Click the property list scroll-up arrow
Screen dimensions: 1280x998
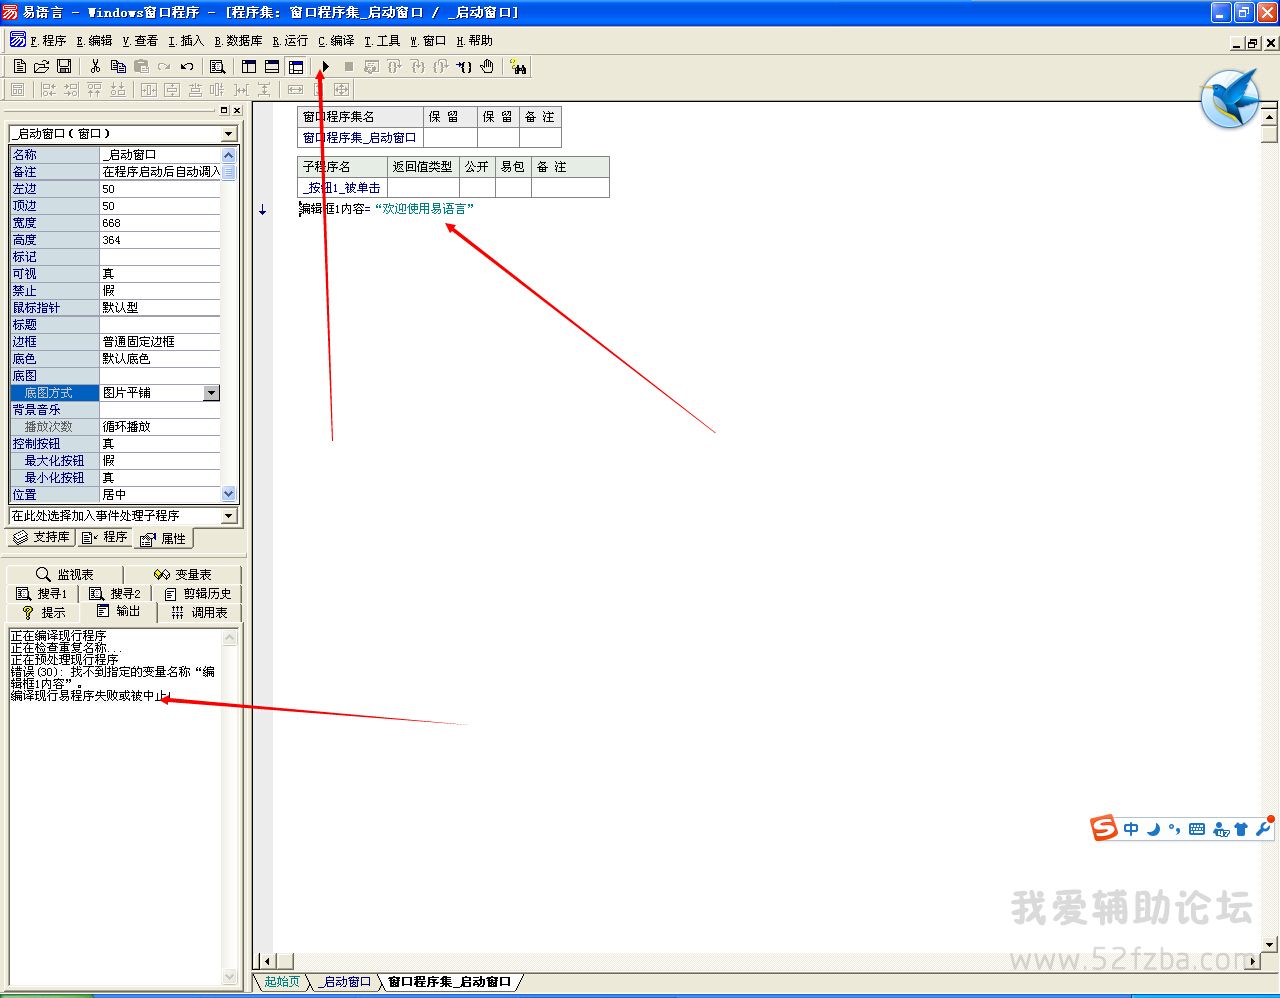coord(229,155)
